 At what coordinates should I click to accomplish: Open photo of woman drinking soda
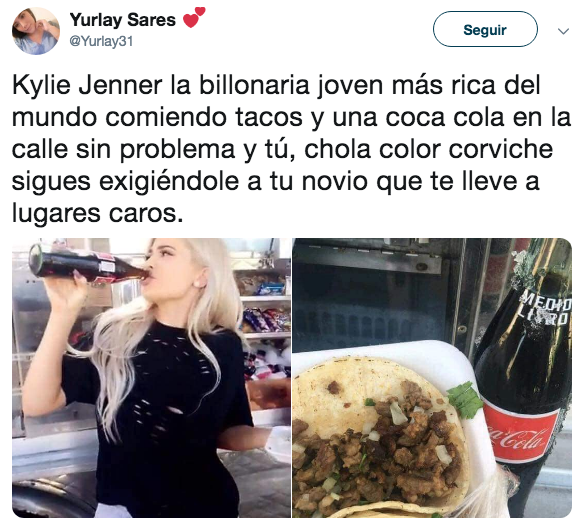[151, 377]
